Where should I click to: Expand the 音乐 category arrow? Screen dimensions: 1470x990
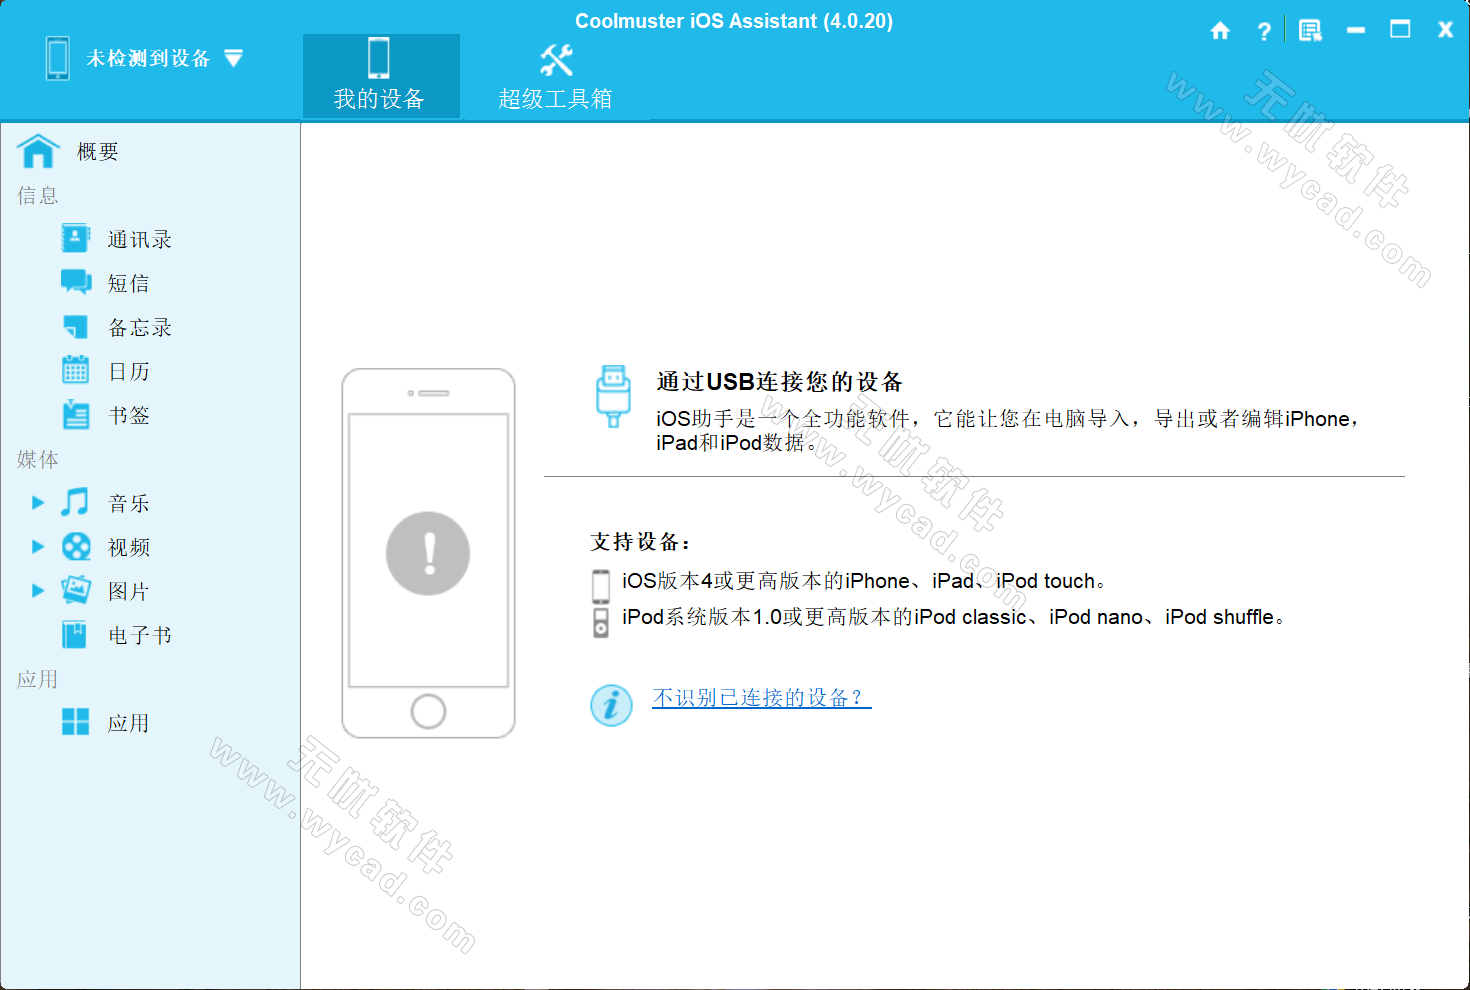pyautogui.click(x=37, y=502)
